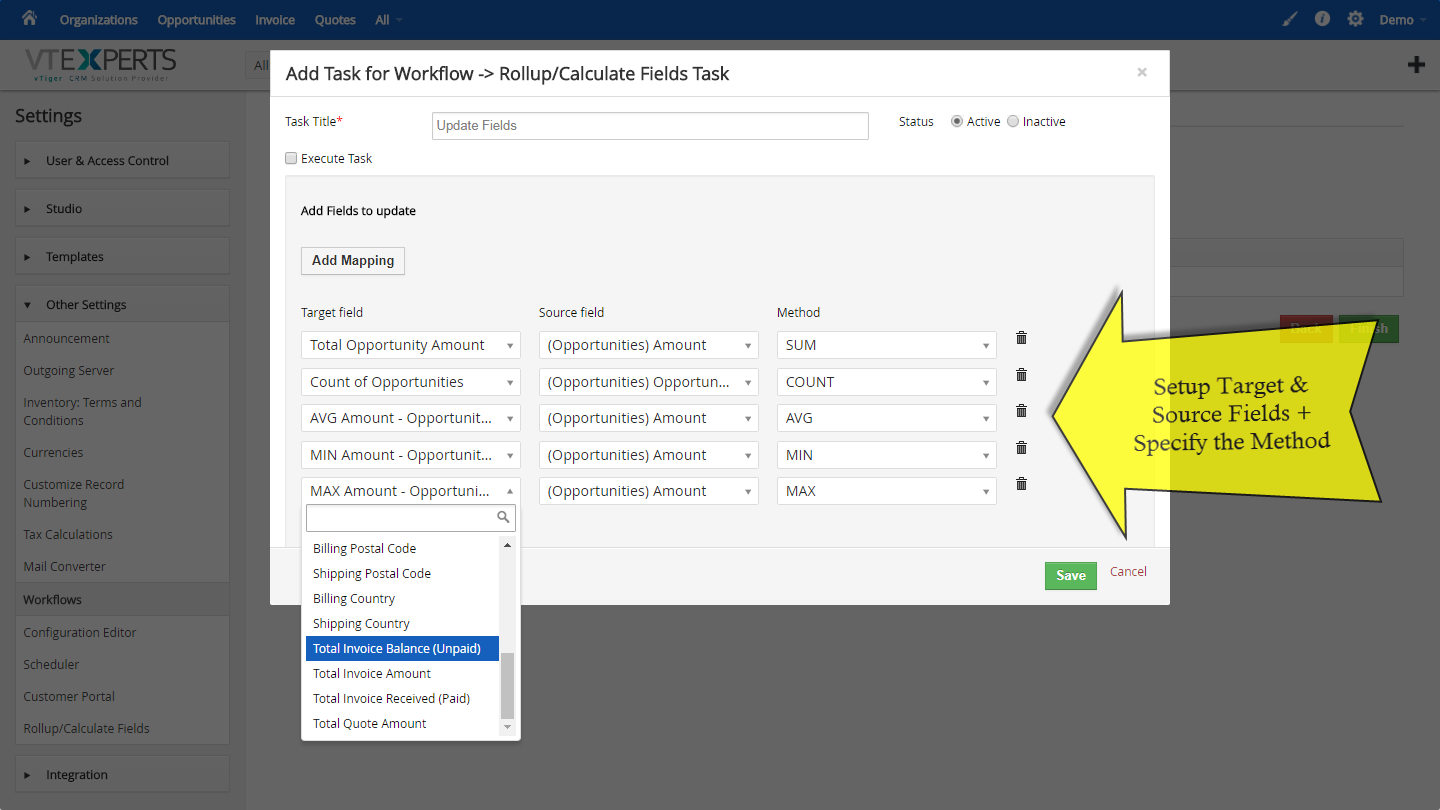1440x810 pixels.
Task: Select Total Invoice Received (Paid) option
Action: 402,699
